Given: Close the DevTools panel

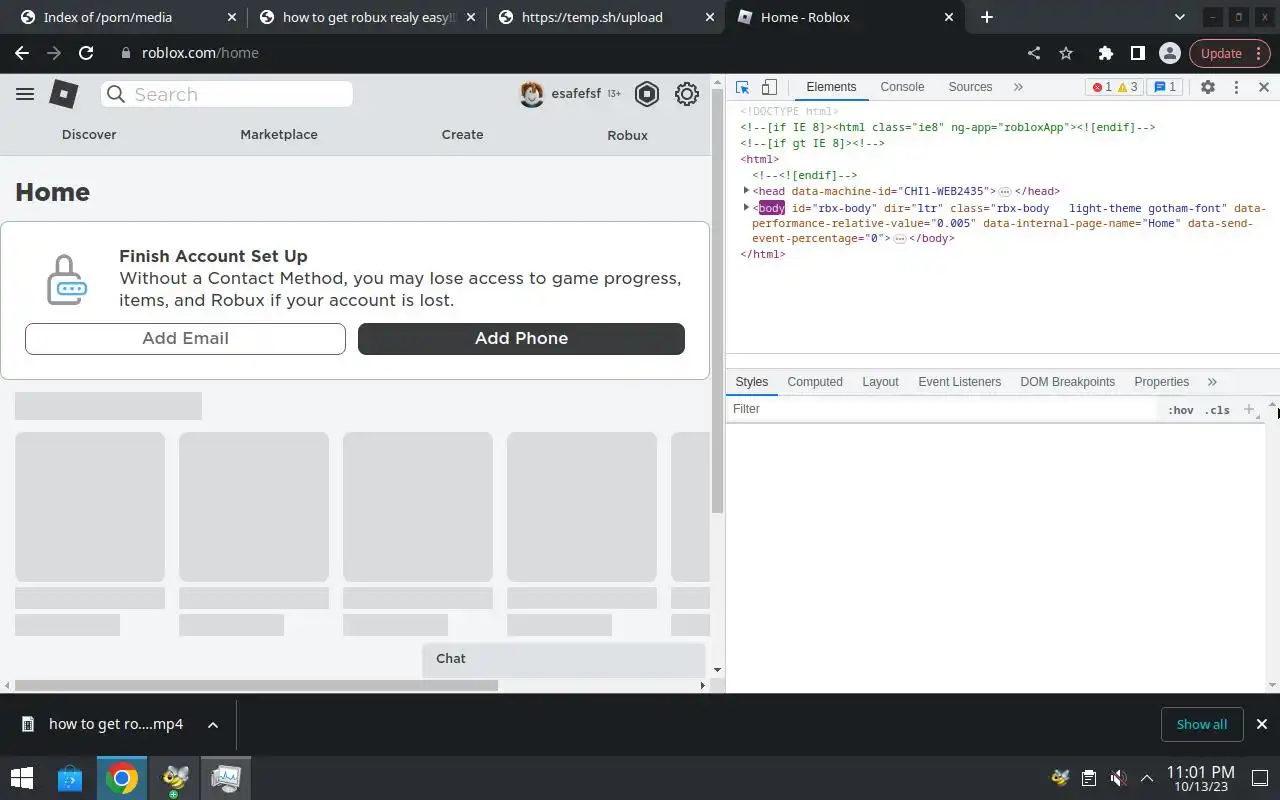Looking at the screenshot, I should click(x=1263, y=87).
